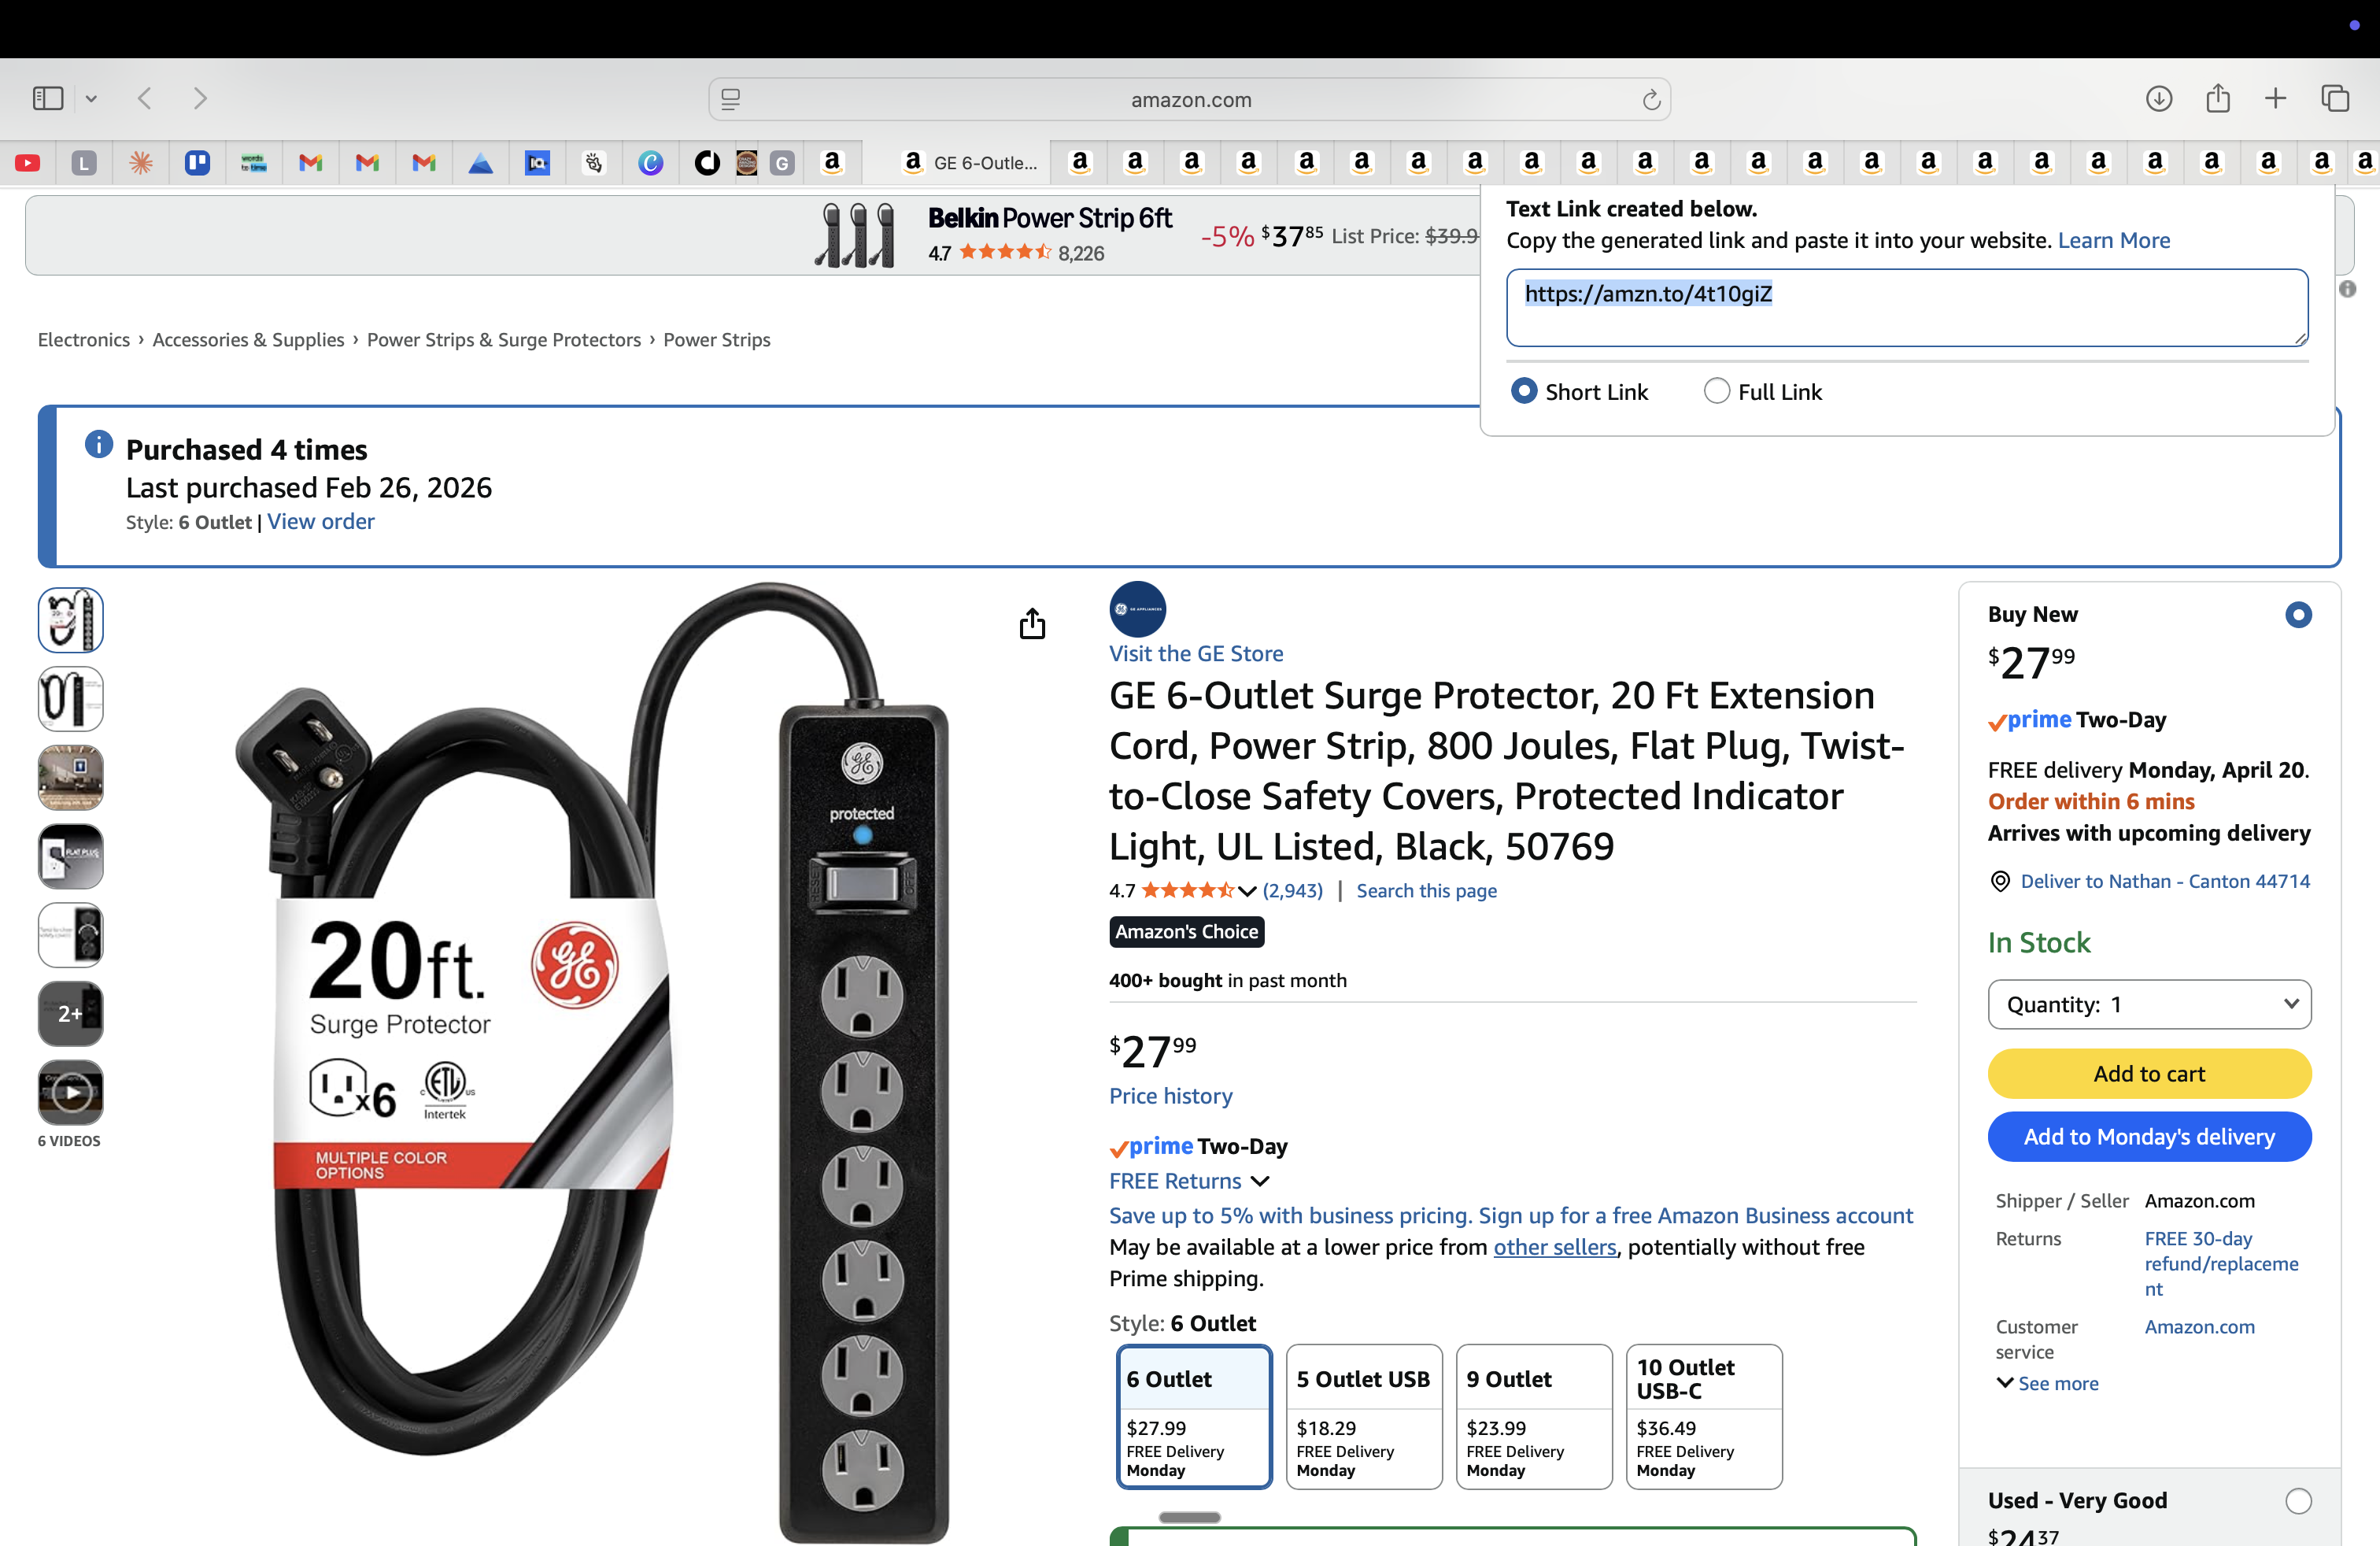
Task: Select the first product thumbnail
Action: point(70,620)
